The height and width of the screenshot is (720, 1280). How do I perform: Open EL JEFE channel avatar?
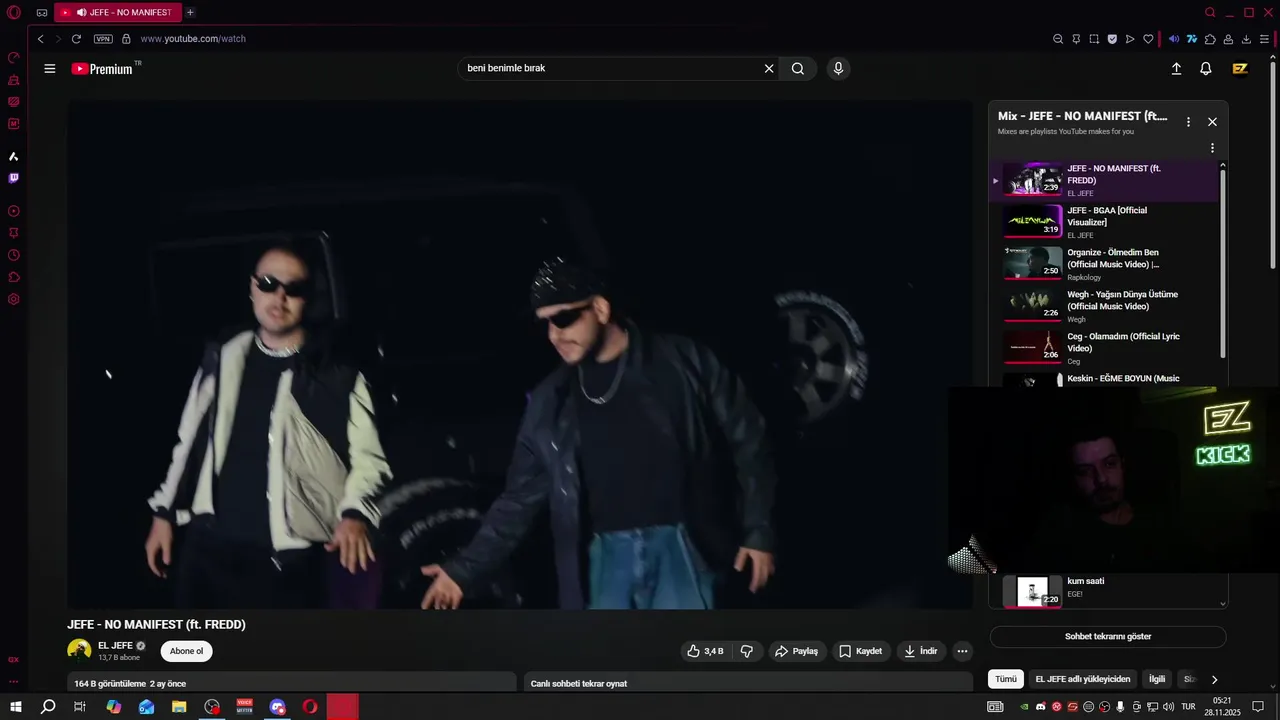[79, 651]
